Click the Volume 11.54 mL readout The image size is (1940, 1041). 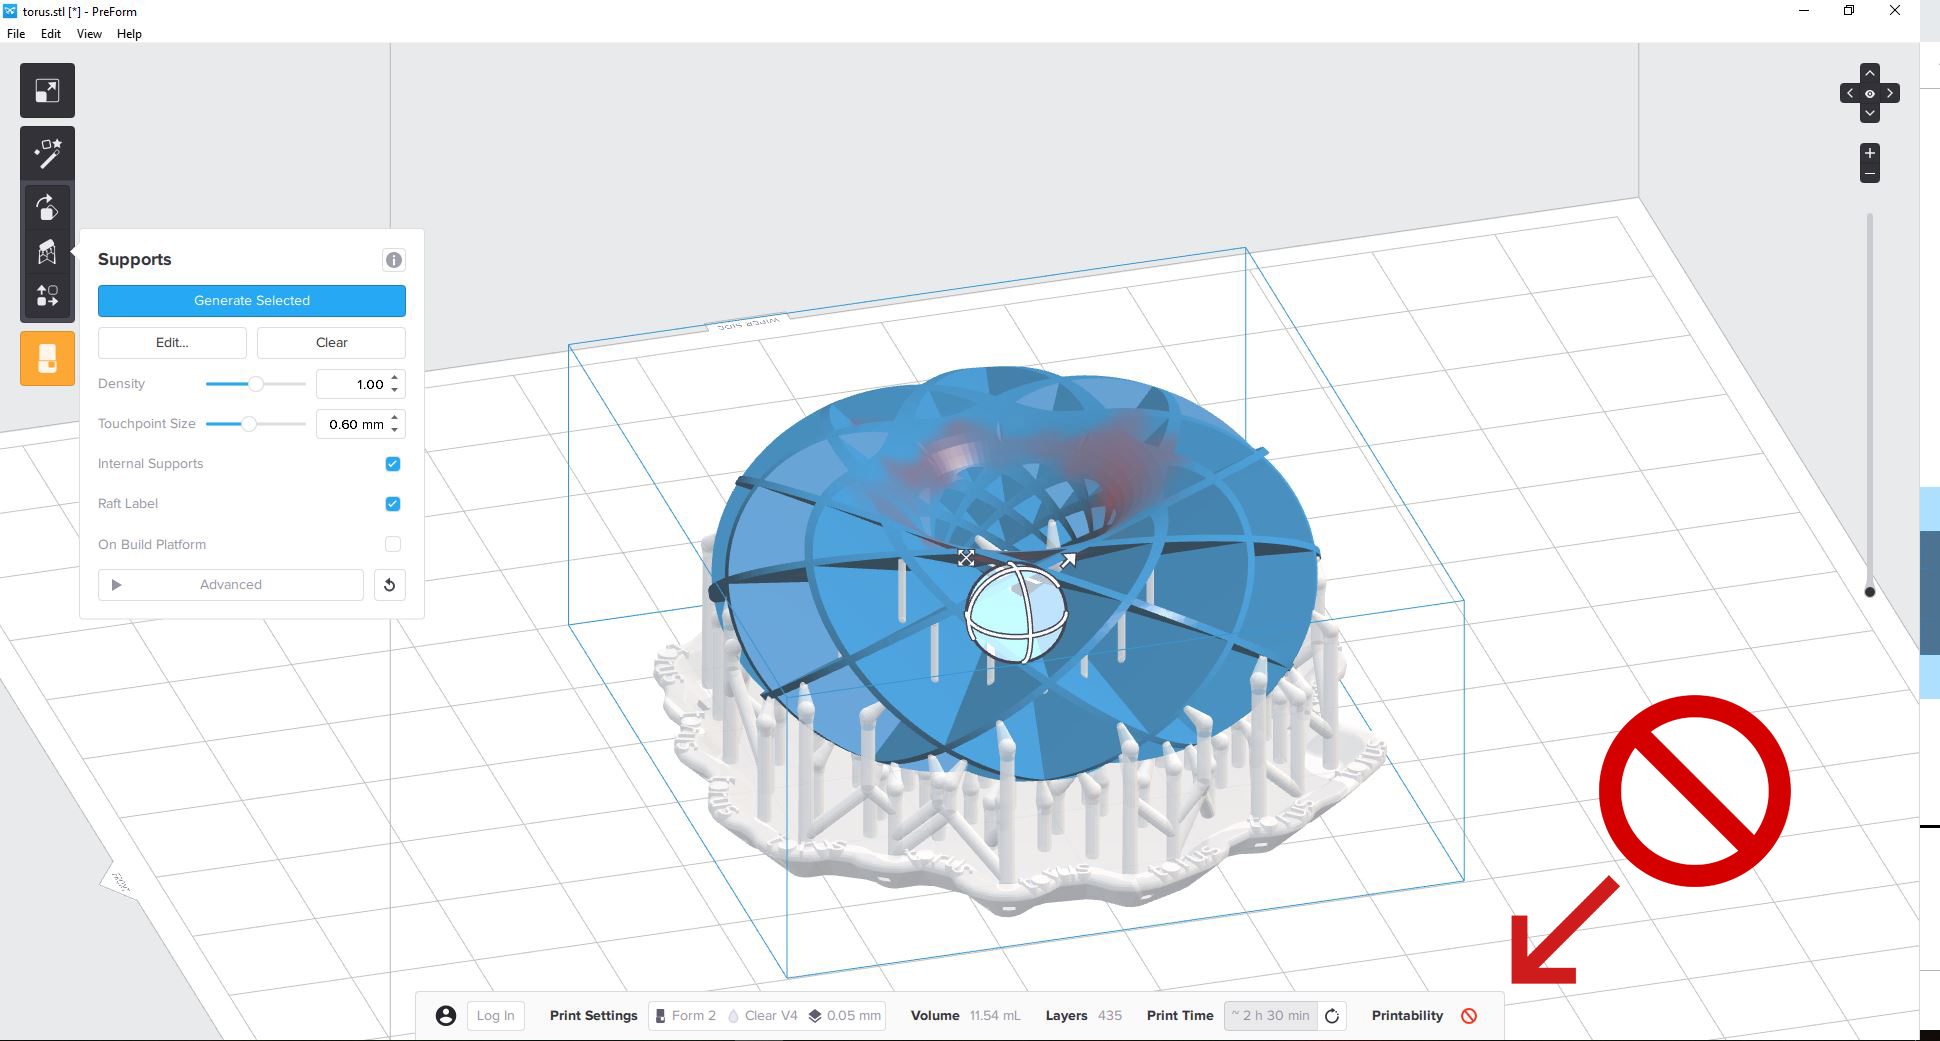click(965, 1016)
